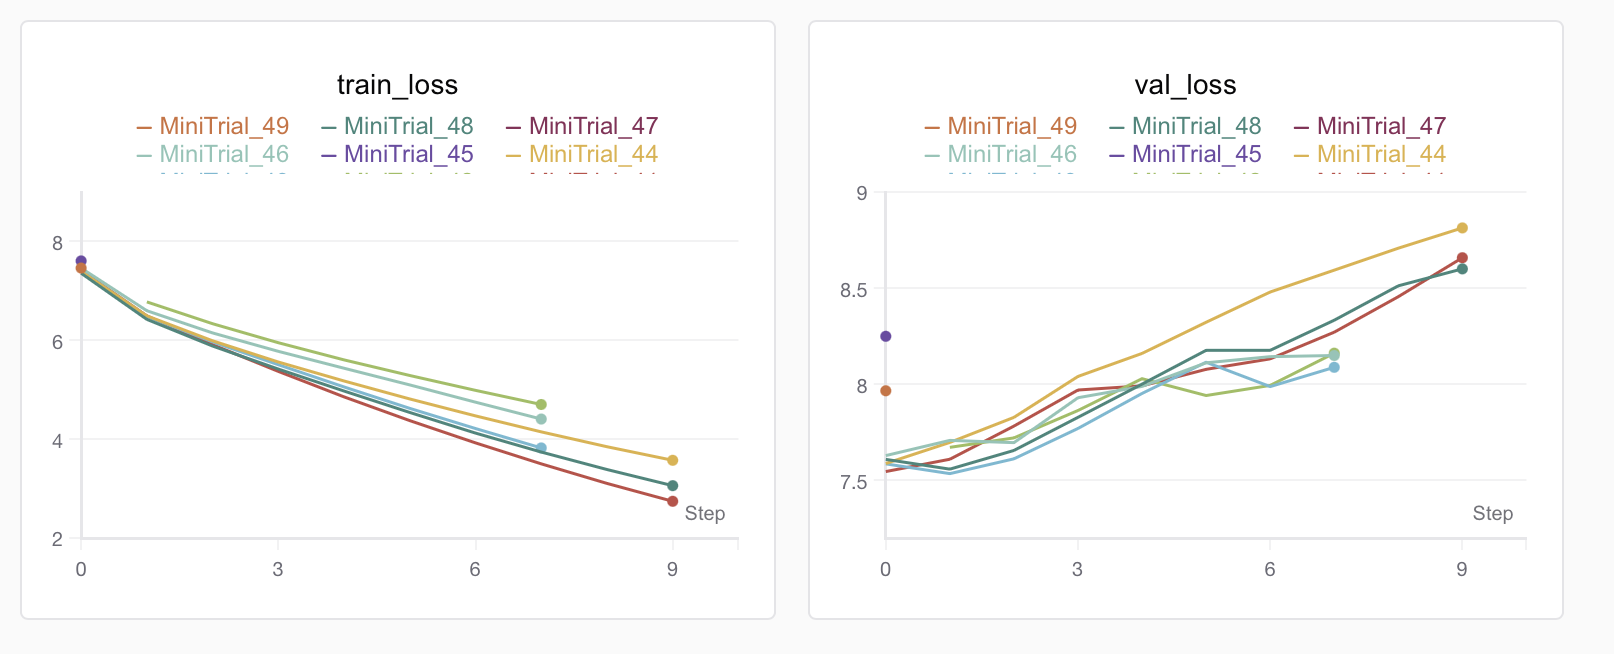Select red endpoint at step 9 in train_loss

pos(672,501)
